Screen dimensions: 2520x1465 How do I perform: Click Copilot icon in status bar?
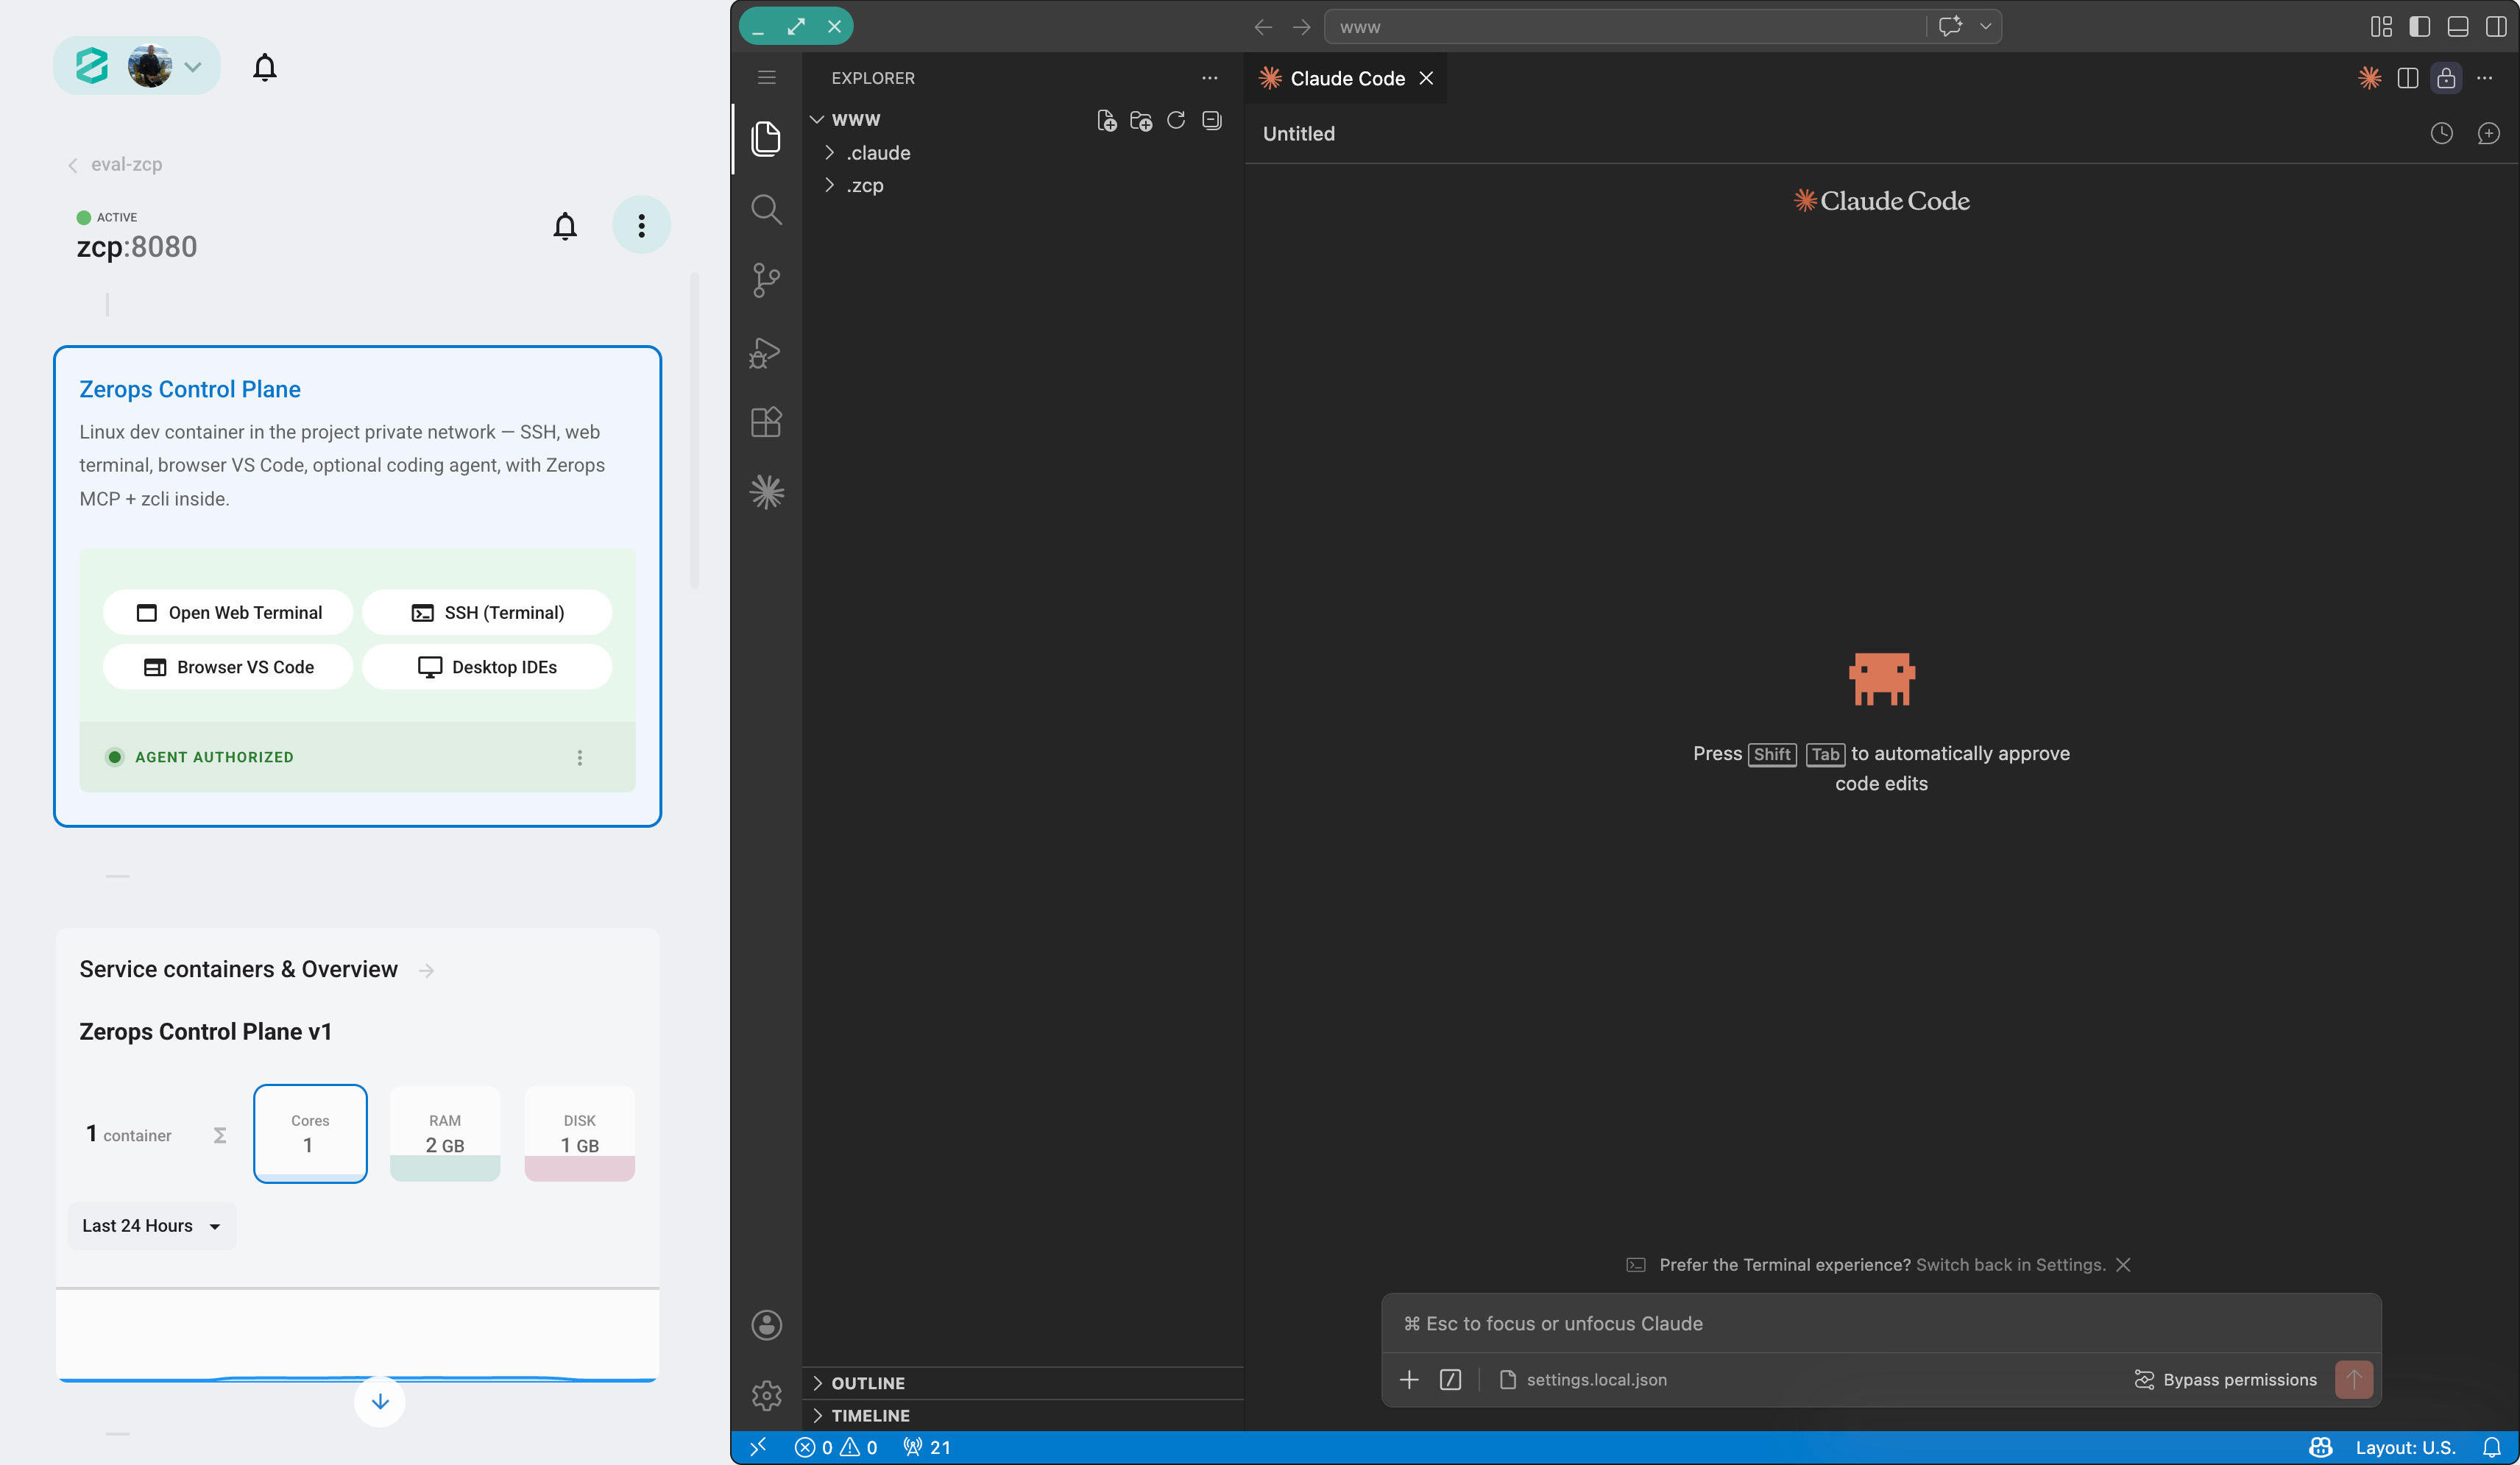[x=2320, y=1447]
